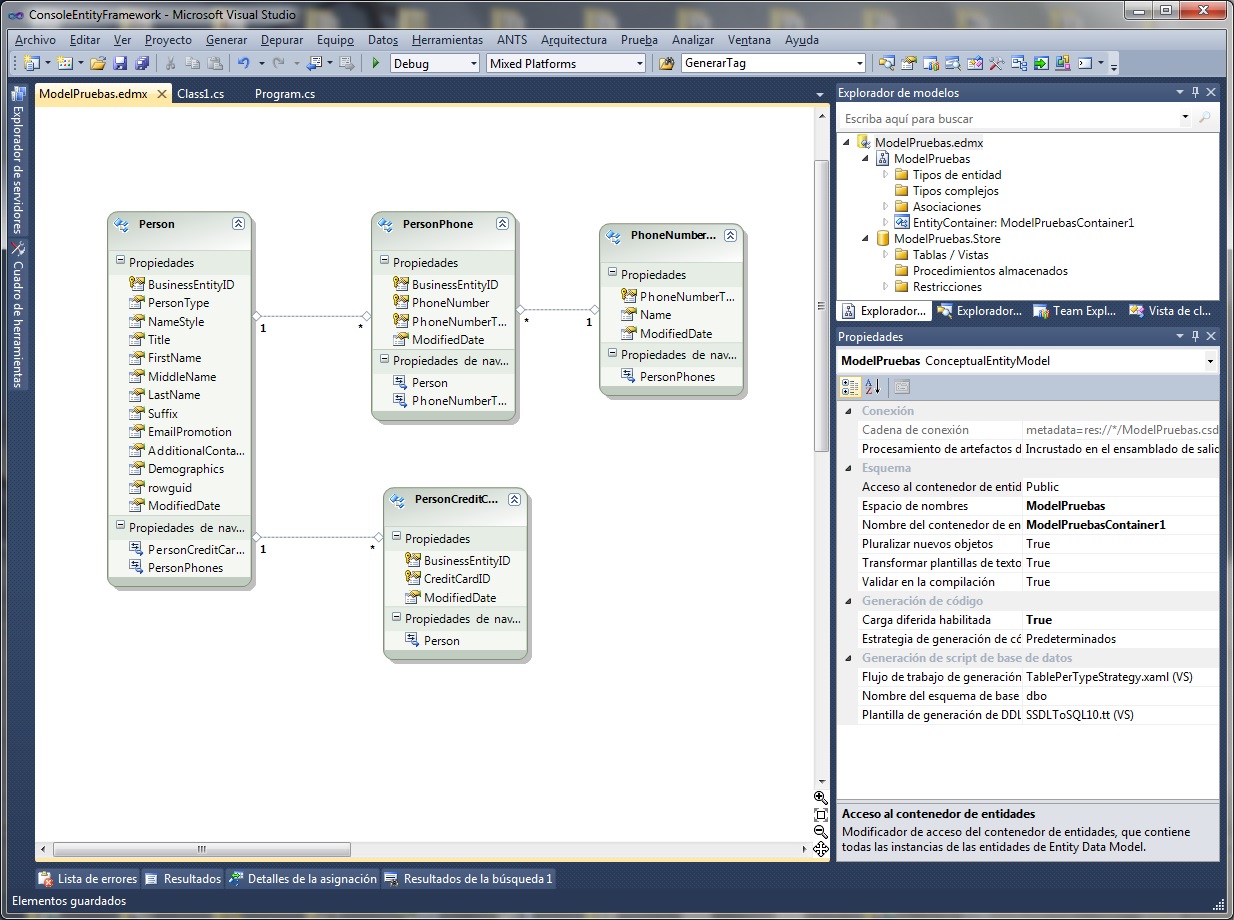The height and width of the screenshot is (920, 1234).
Task: Open the Lista de errores panel tab
Action: [88, 879]
